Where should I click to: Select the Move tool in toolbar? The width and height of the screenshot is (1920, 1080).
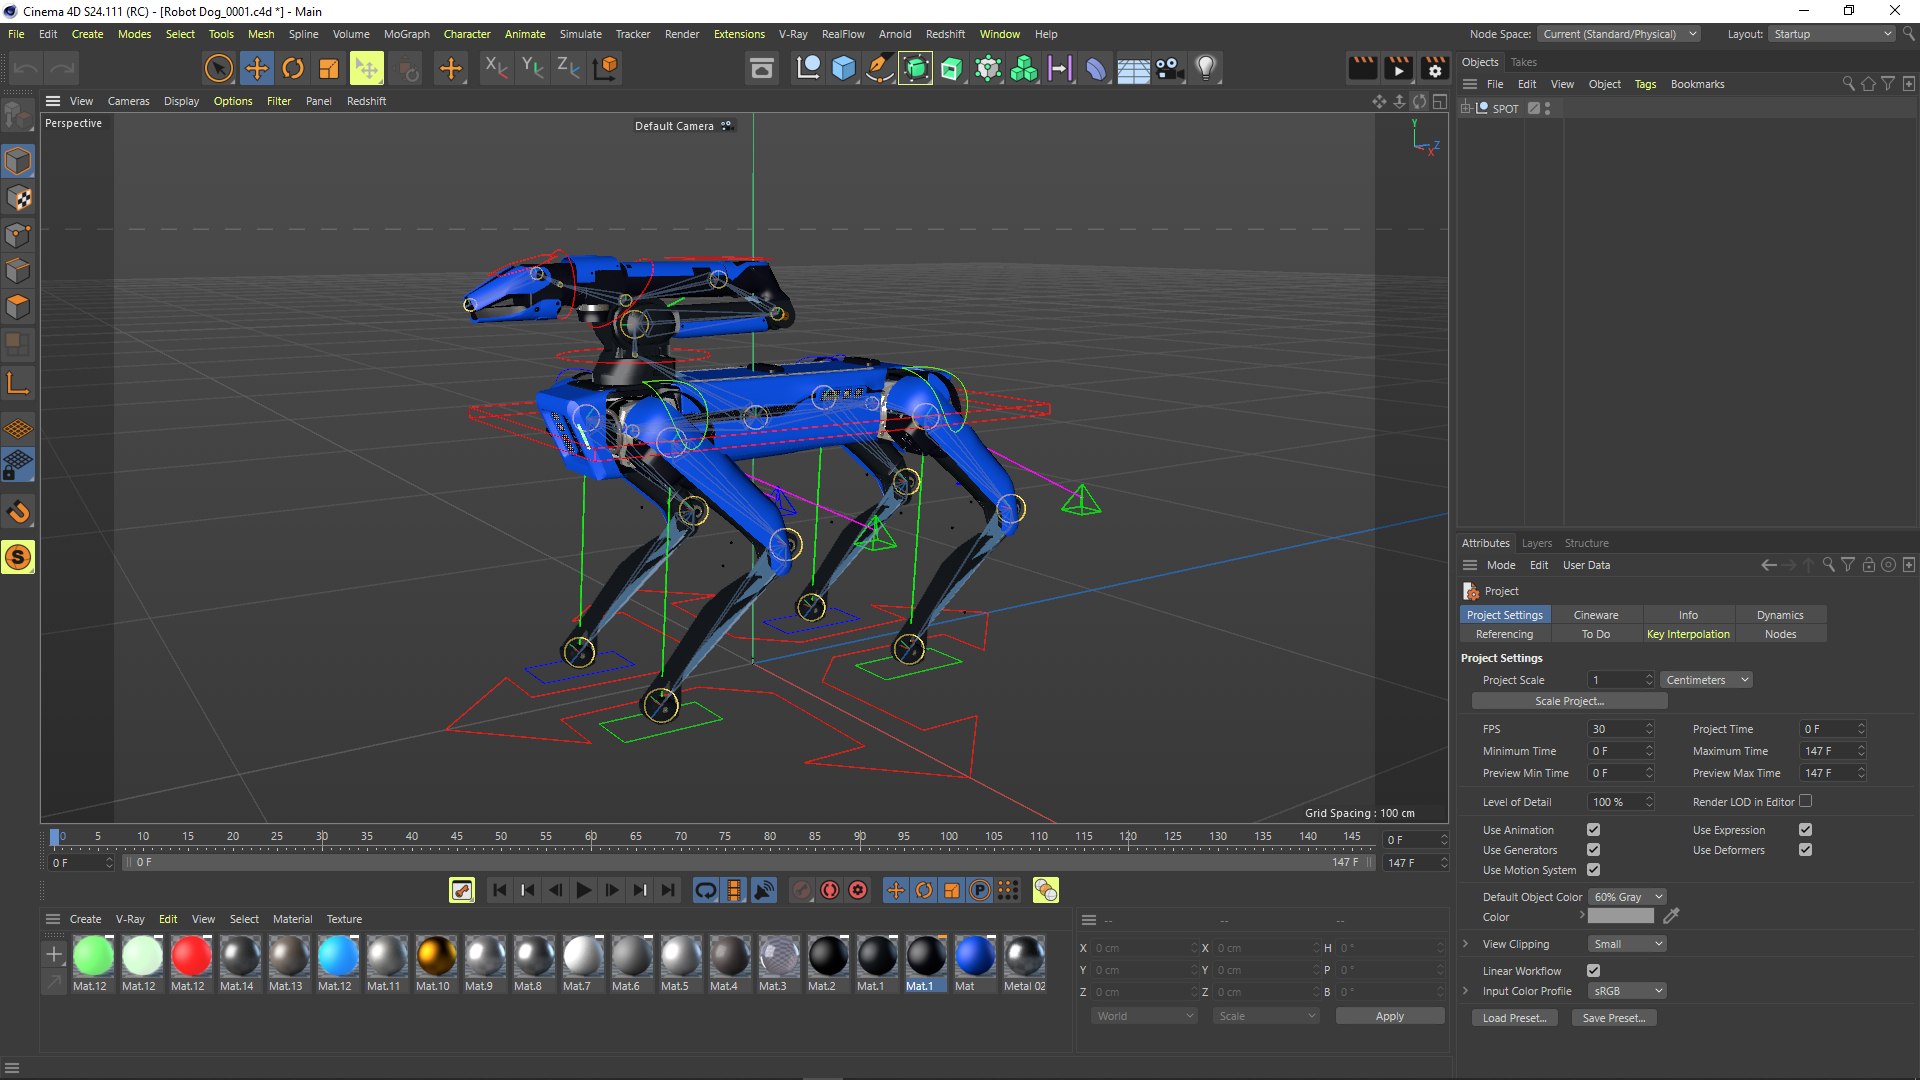256,68
